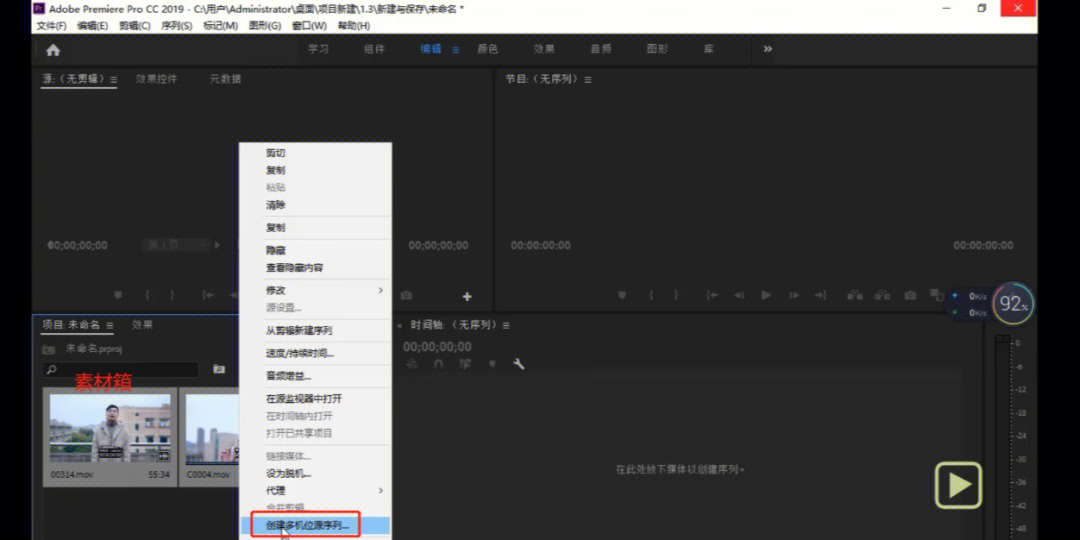Export frame with Program monitor camera icon
Viewport: 1080px width, 540px height.
(x=911, y=295)
